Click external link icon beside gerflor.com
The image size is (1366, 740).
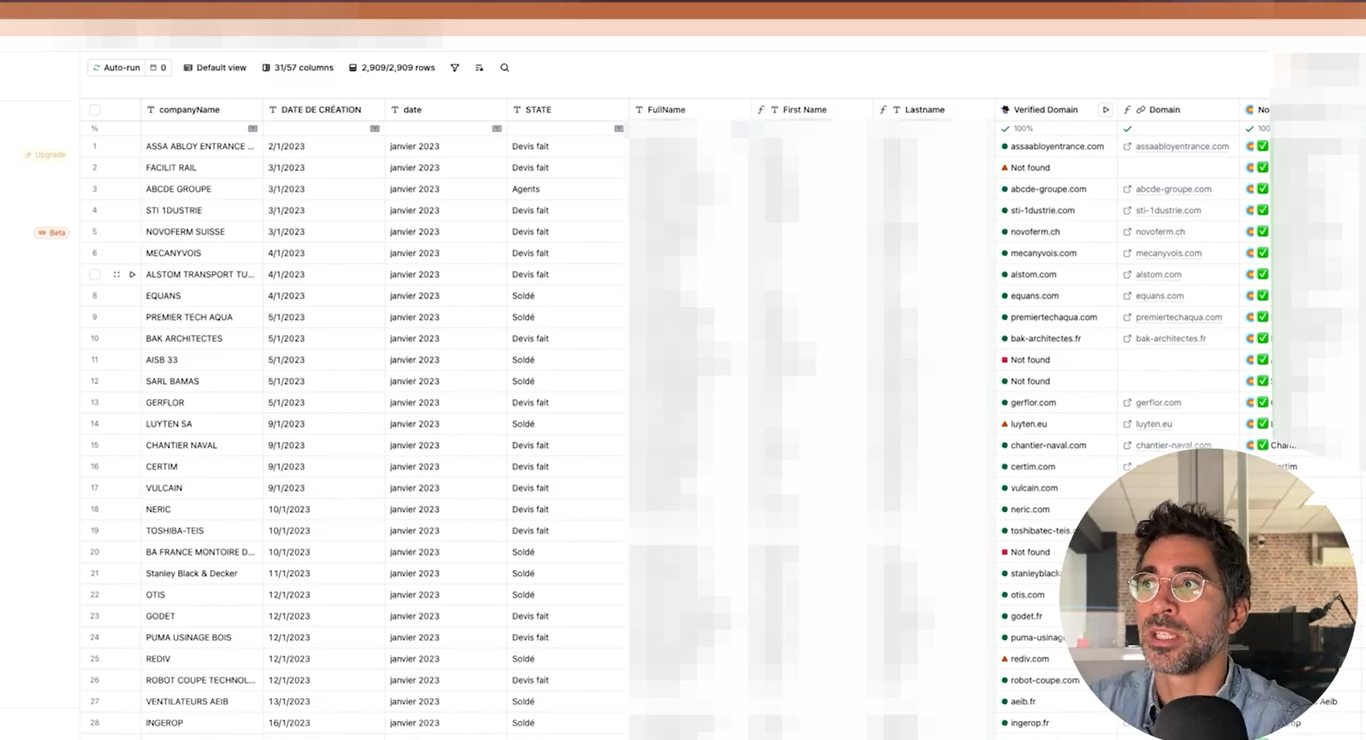pos(1127,403)
